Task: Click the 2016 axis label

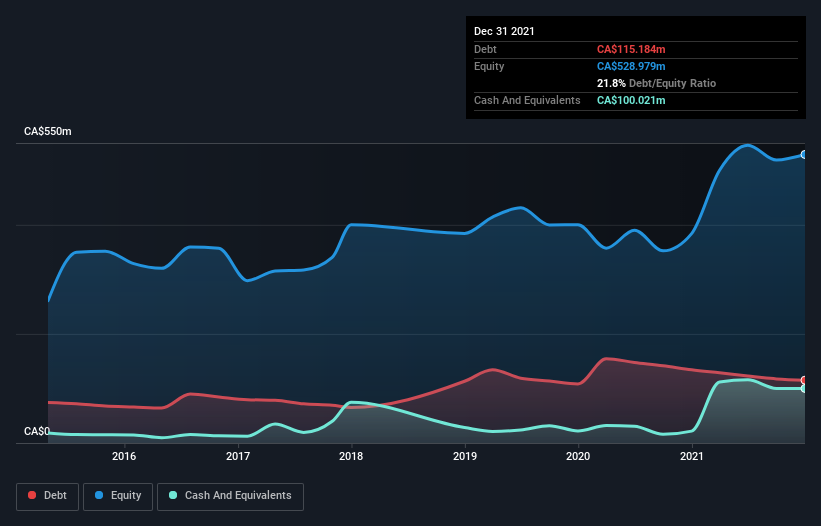Action: point(124,456)
